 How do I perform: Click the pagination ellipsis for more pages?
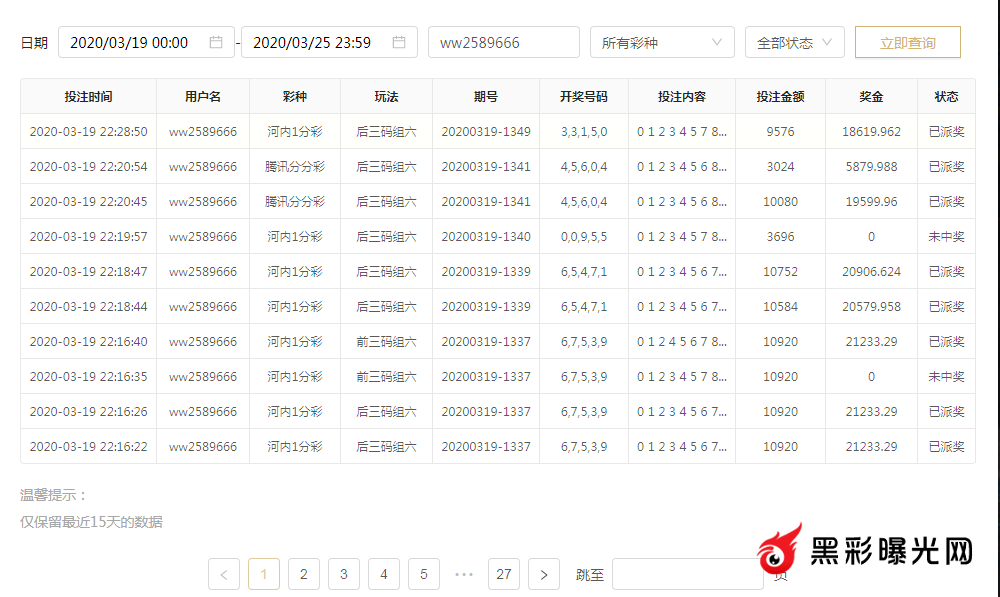(463, 574)
